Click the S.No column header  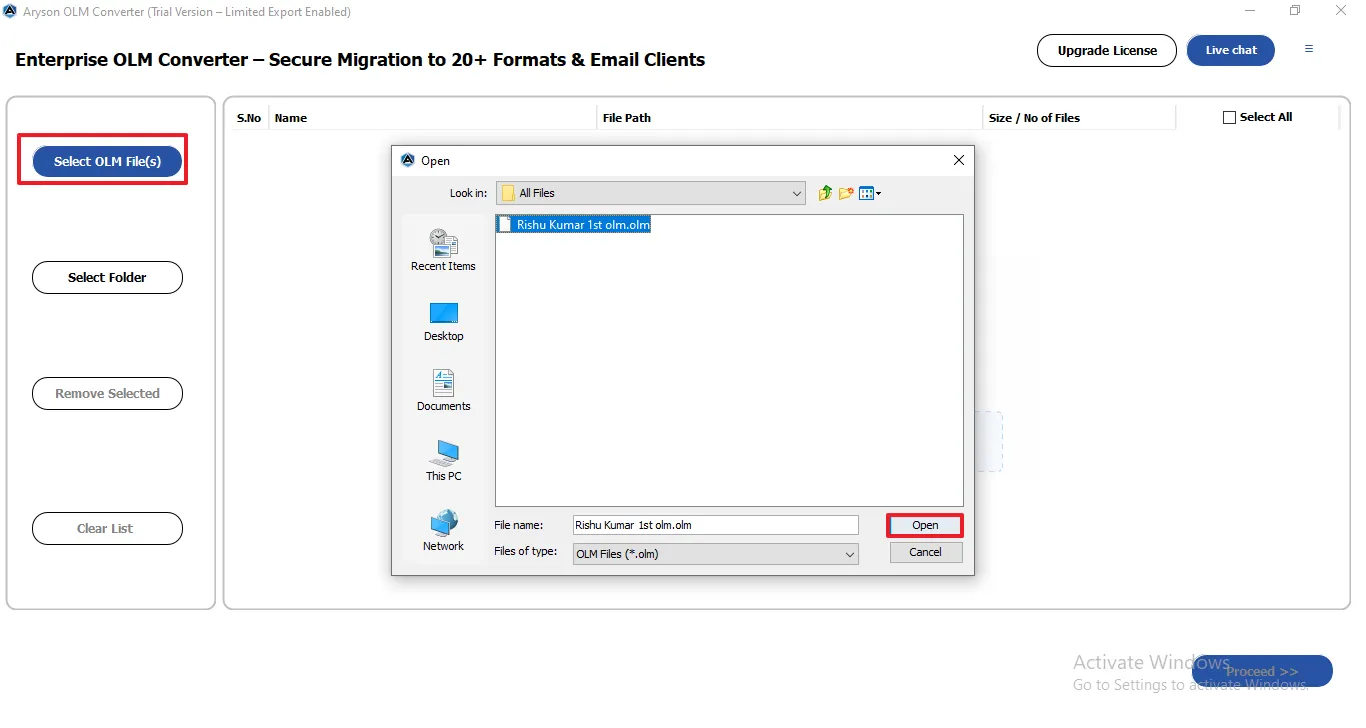[x=249, y=118]
